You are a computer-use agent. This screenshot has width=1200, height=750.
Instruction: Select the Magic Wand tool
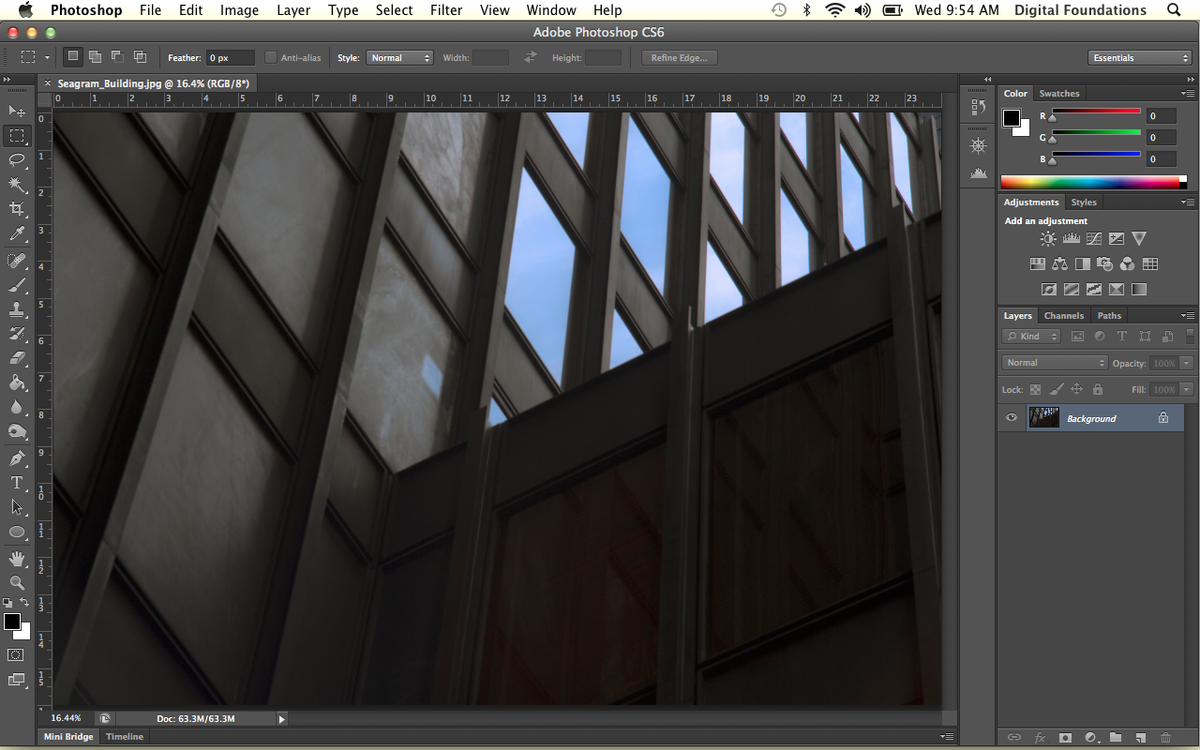pos(17,185)
